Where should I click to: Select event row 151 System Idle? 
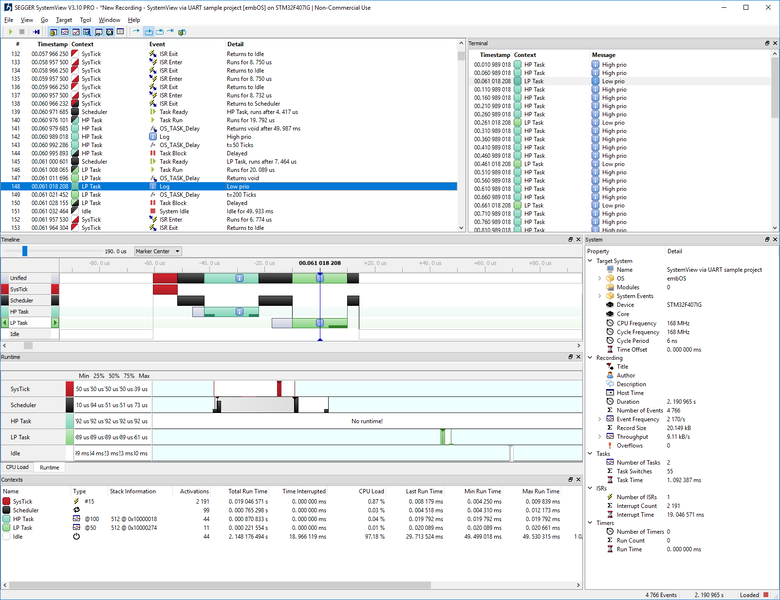click(229, 211)
